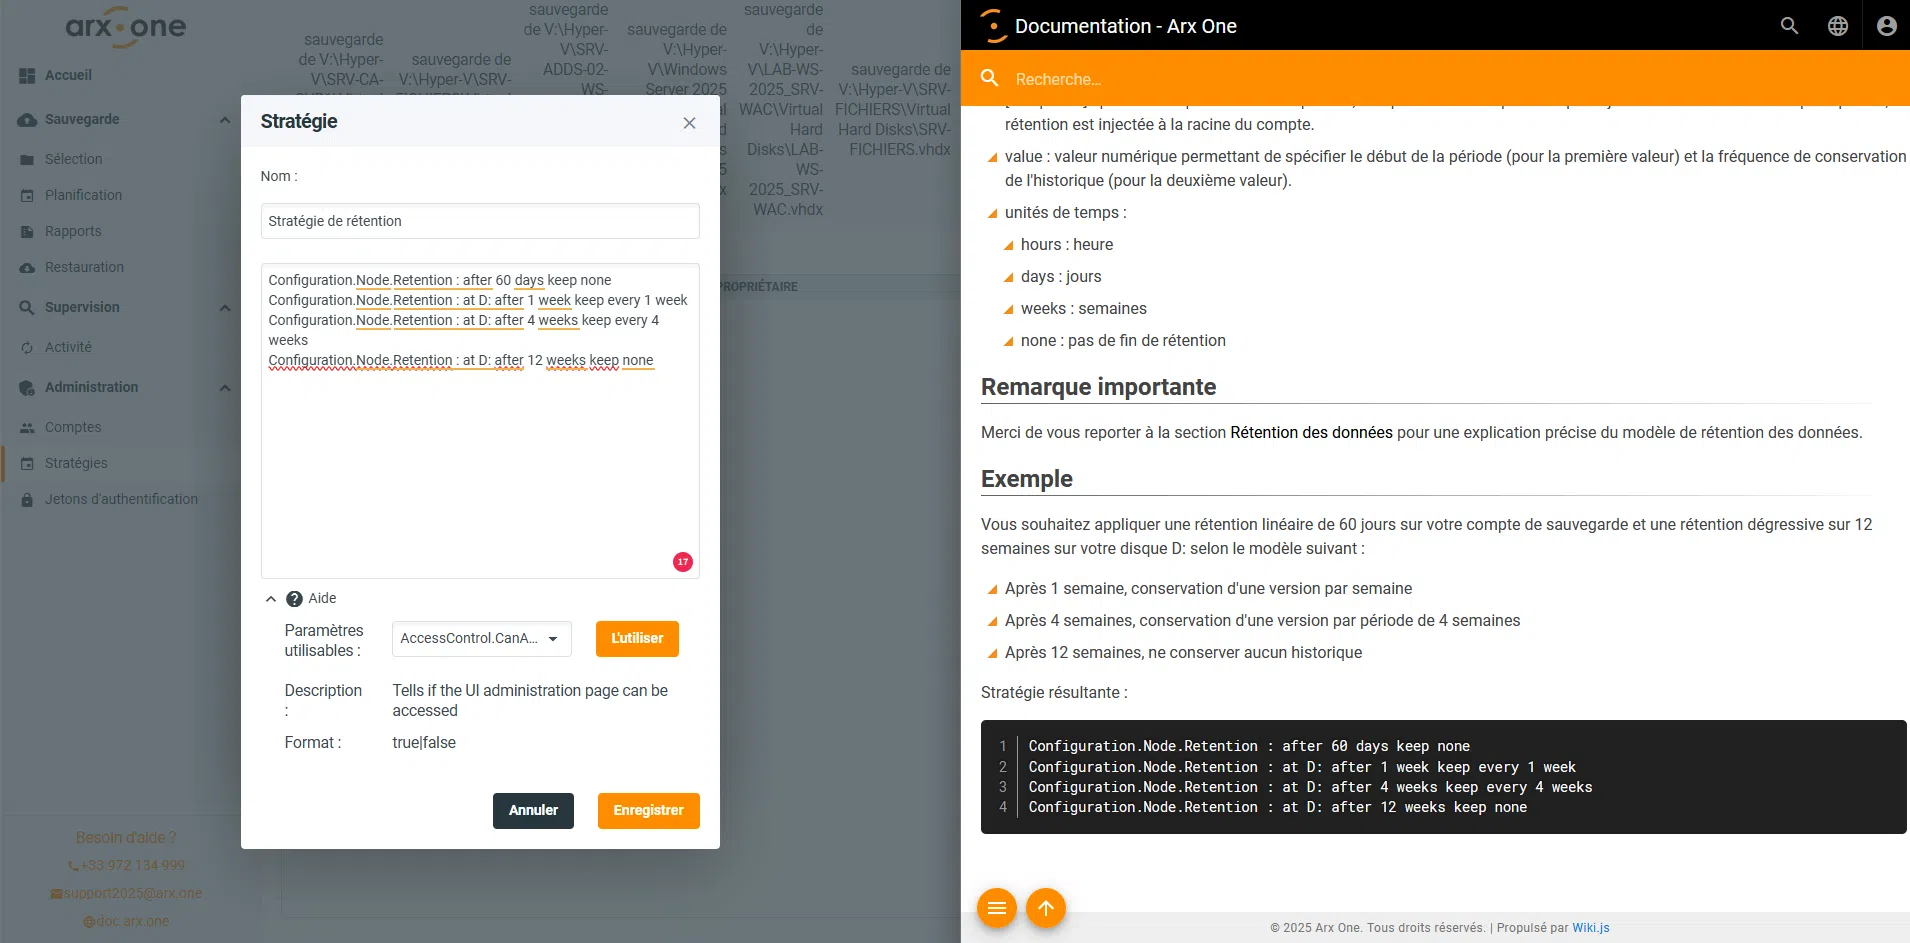Open the user account icon

pyautogui.click(x=1885, y=26)
